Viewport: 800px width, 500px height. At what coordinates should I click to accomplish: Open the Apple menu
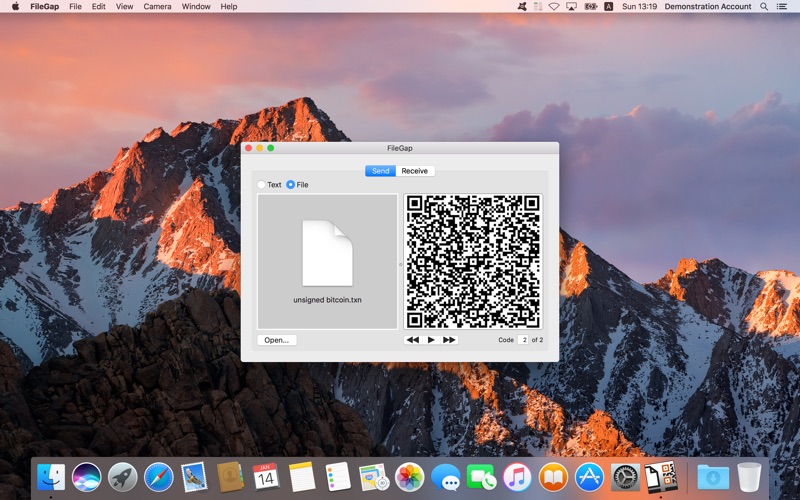point(15,7)
